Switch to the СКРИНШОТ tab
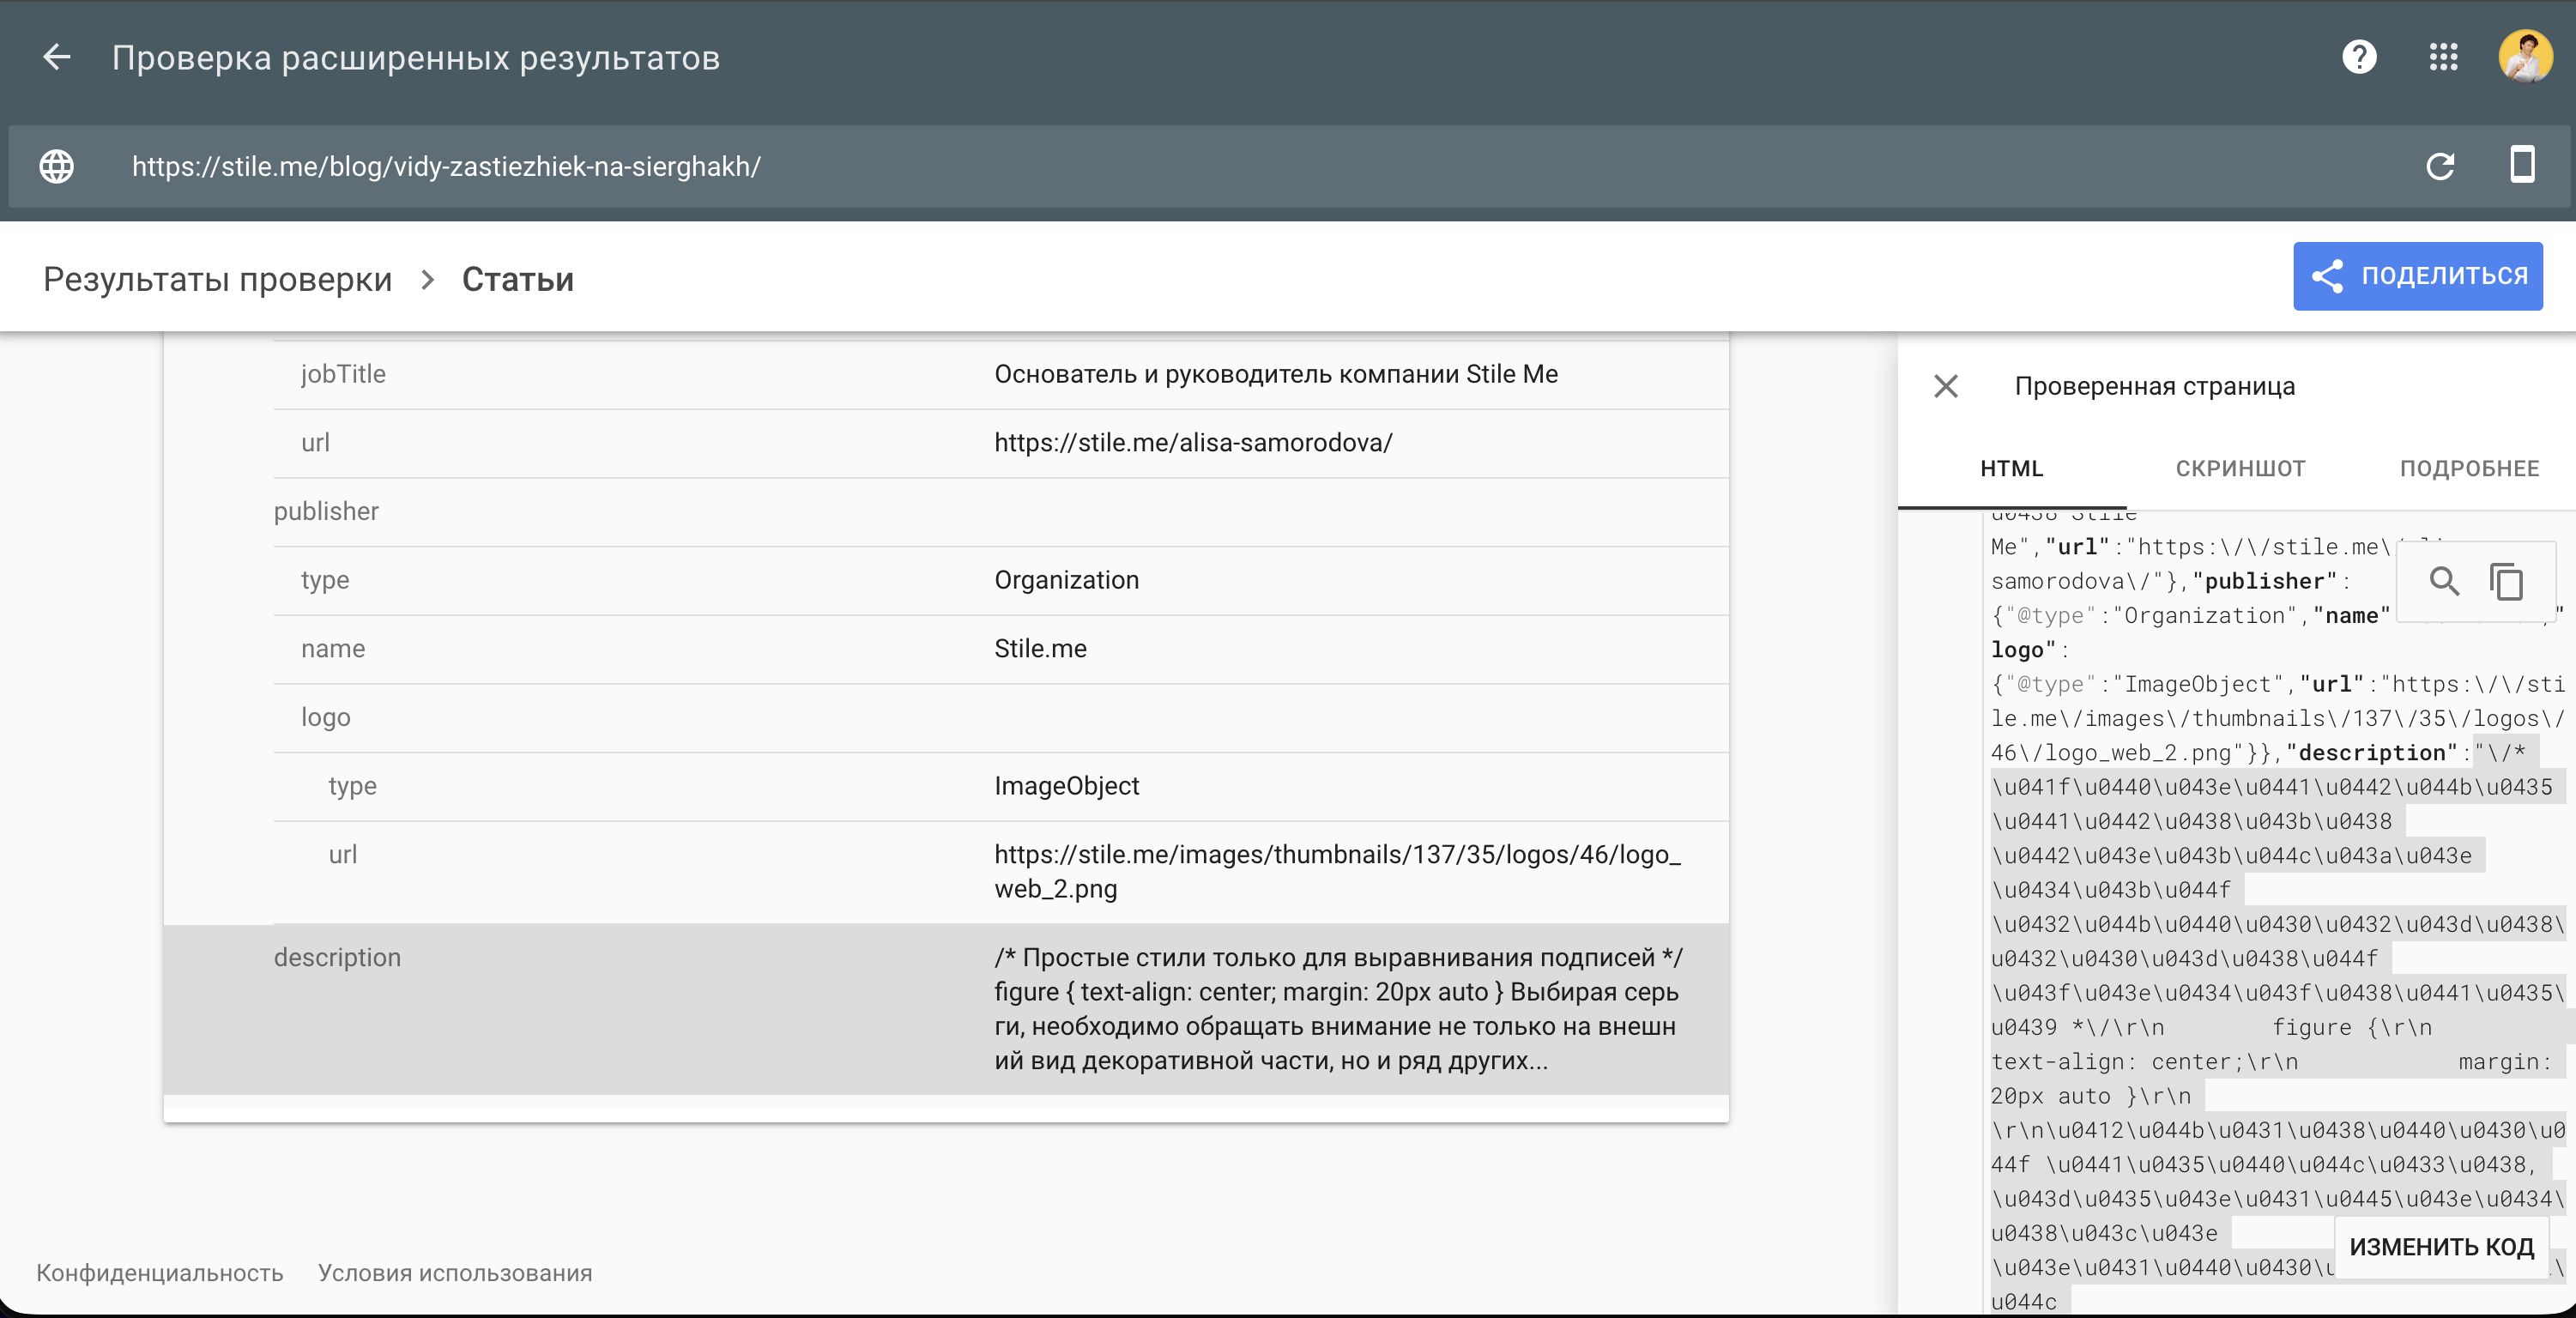Screen dimensions: 2576x1318 click(2240, 468)
